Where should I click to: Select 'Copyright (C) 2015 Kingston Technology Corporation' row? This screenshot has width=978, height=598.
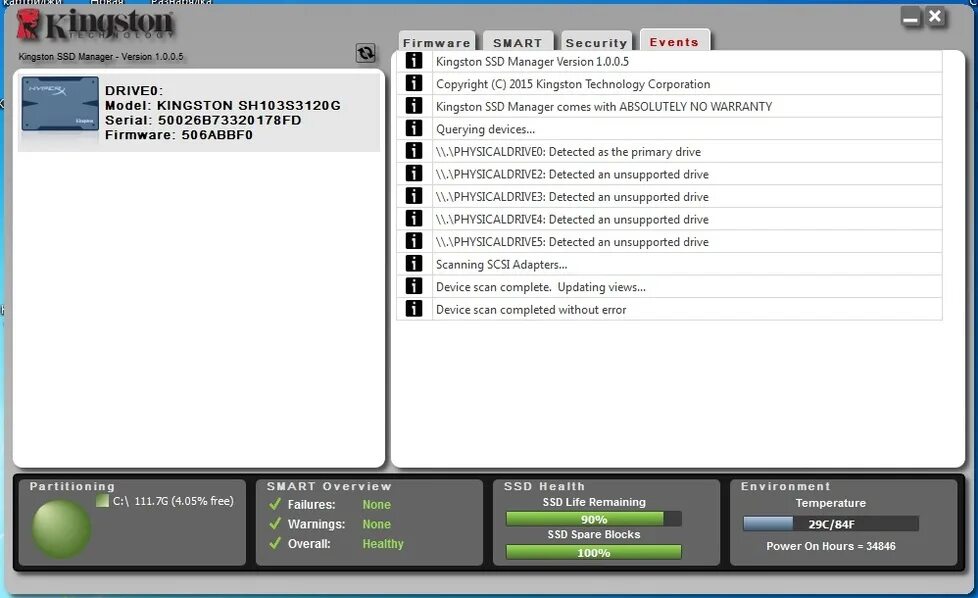click(669, 84)
